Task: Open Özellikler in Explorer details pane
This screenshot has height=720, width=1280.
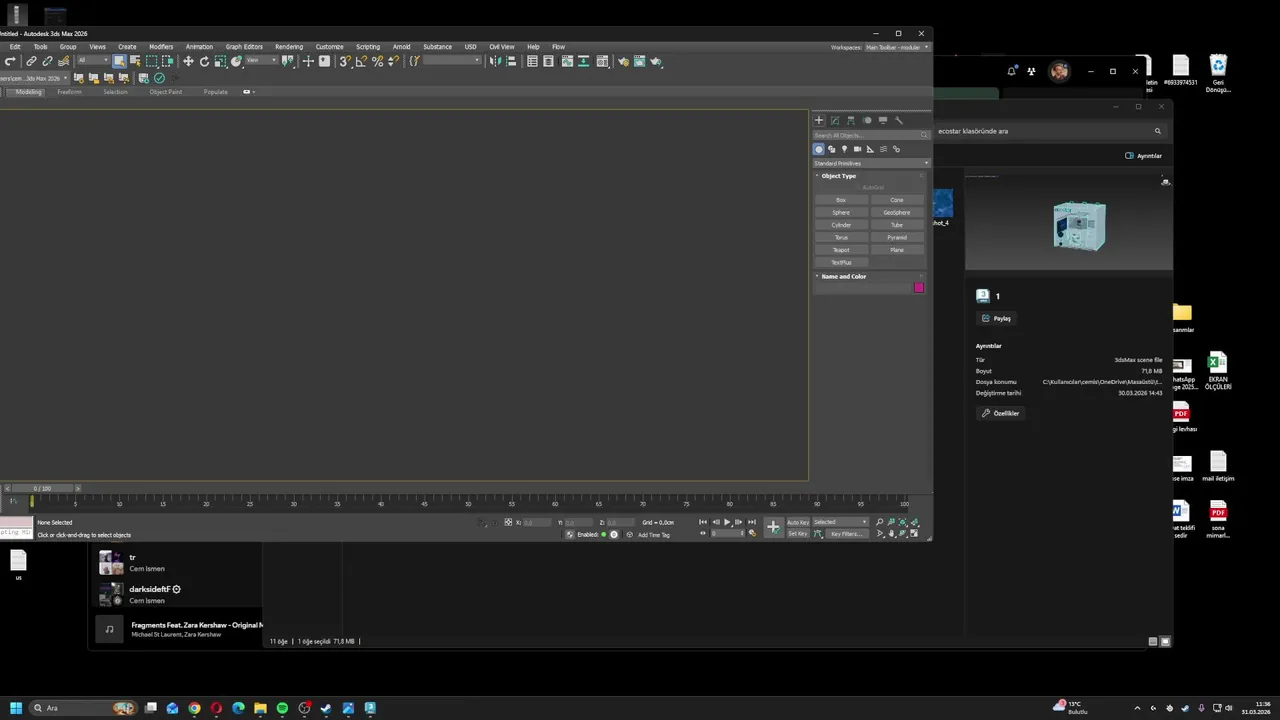Action: (x=1000, y=413)
